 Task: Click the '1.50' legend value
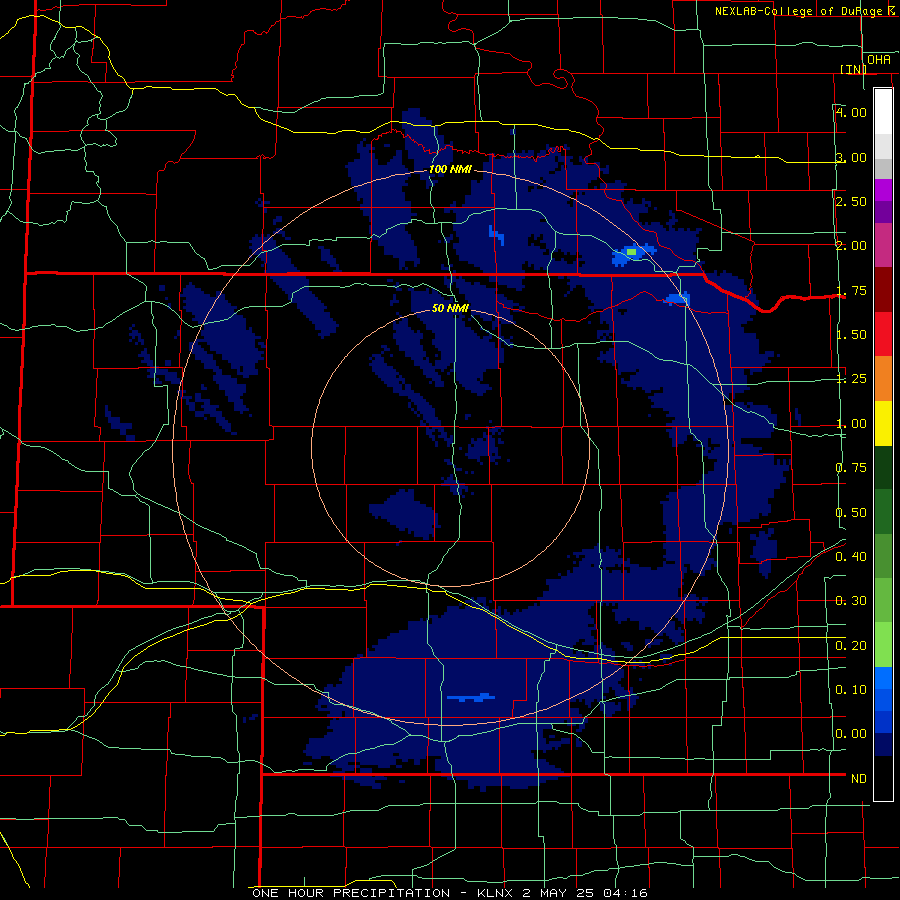tap(851, 335)
